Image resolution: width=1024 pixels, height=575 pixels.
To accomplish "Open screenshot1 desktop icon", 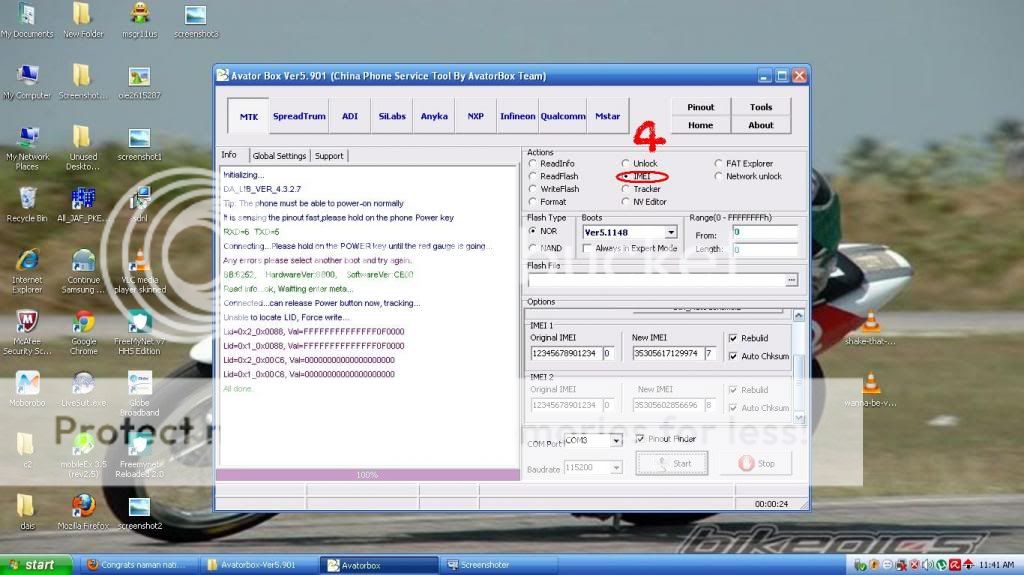I will point(139,144).
